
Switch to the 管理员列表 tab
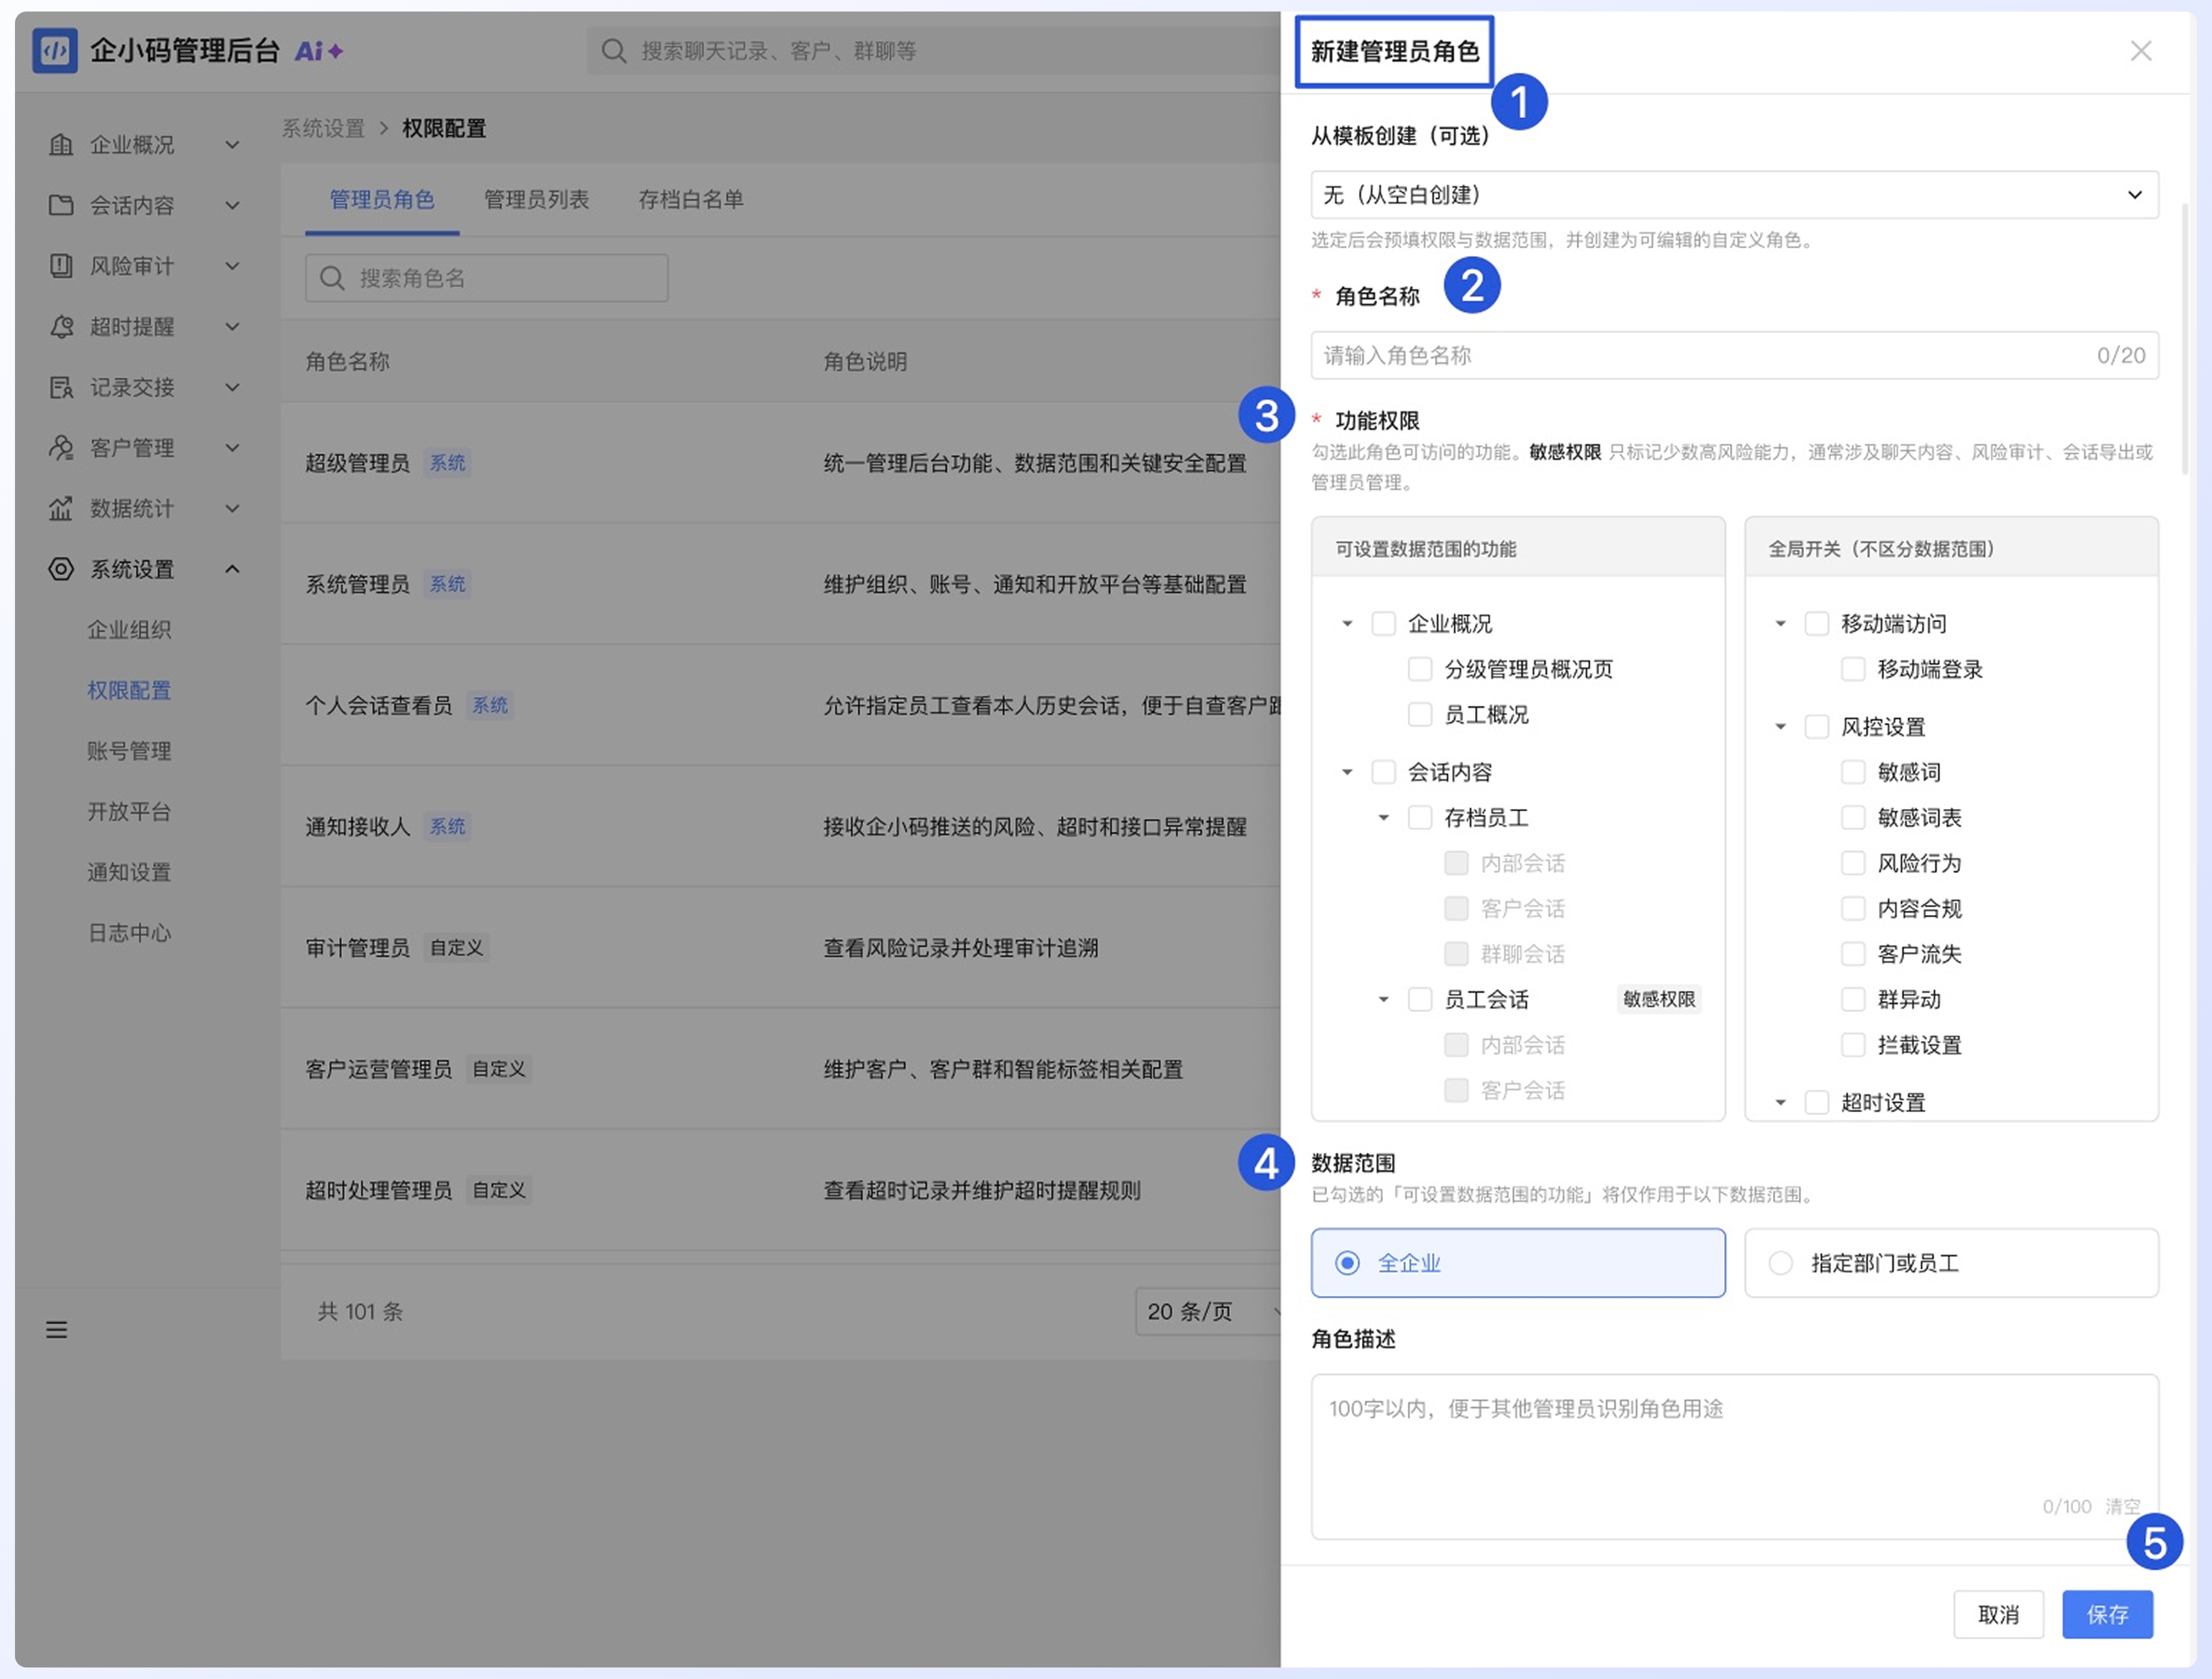[x=537, y=200]
